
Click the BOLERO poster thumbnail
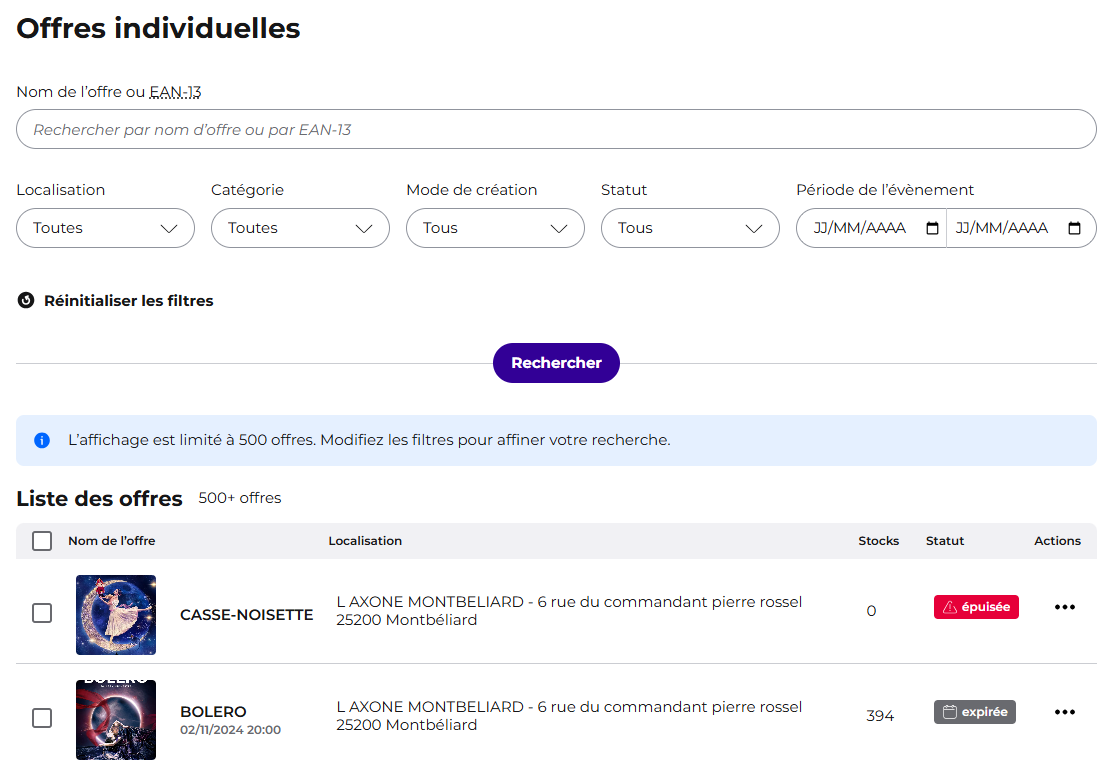tap(116, 720)
